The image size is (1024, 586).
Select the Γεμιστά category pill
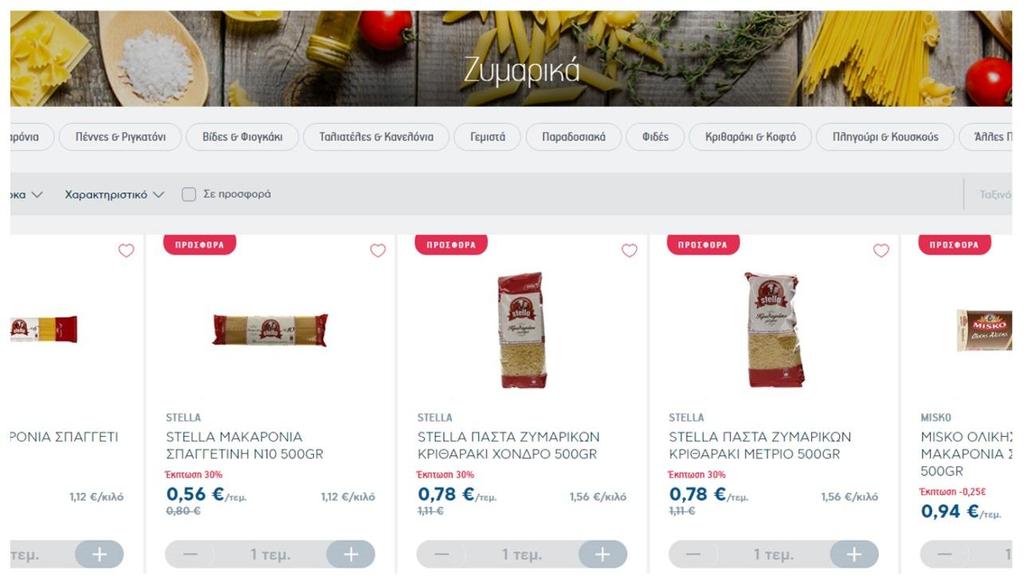[488, 137]
